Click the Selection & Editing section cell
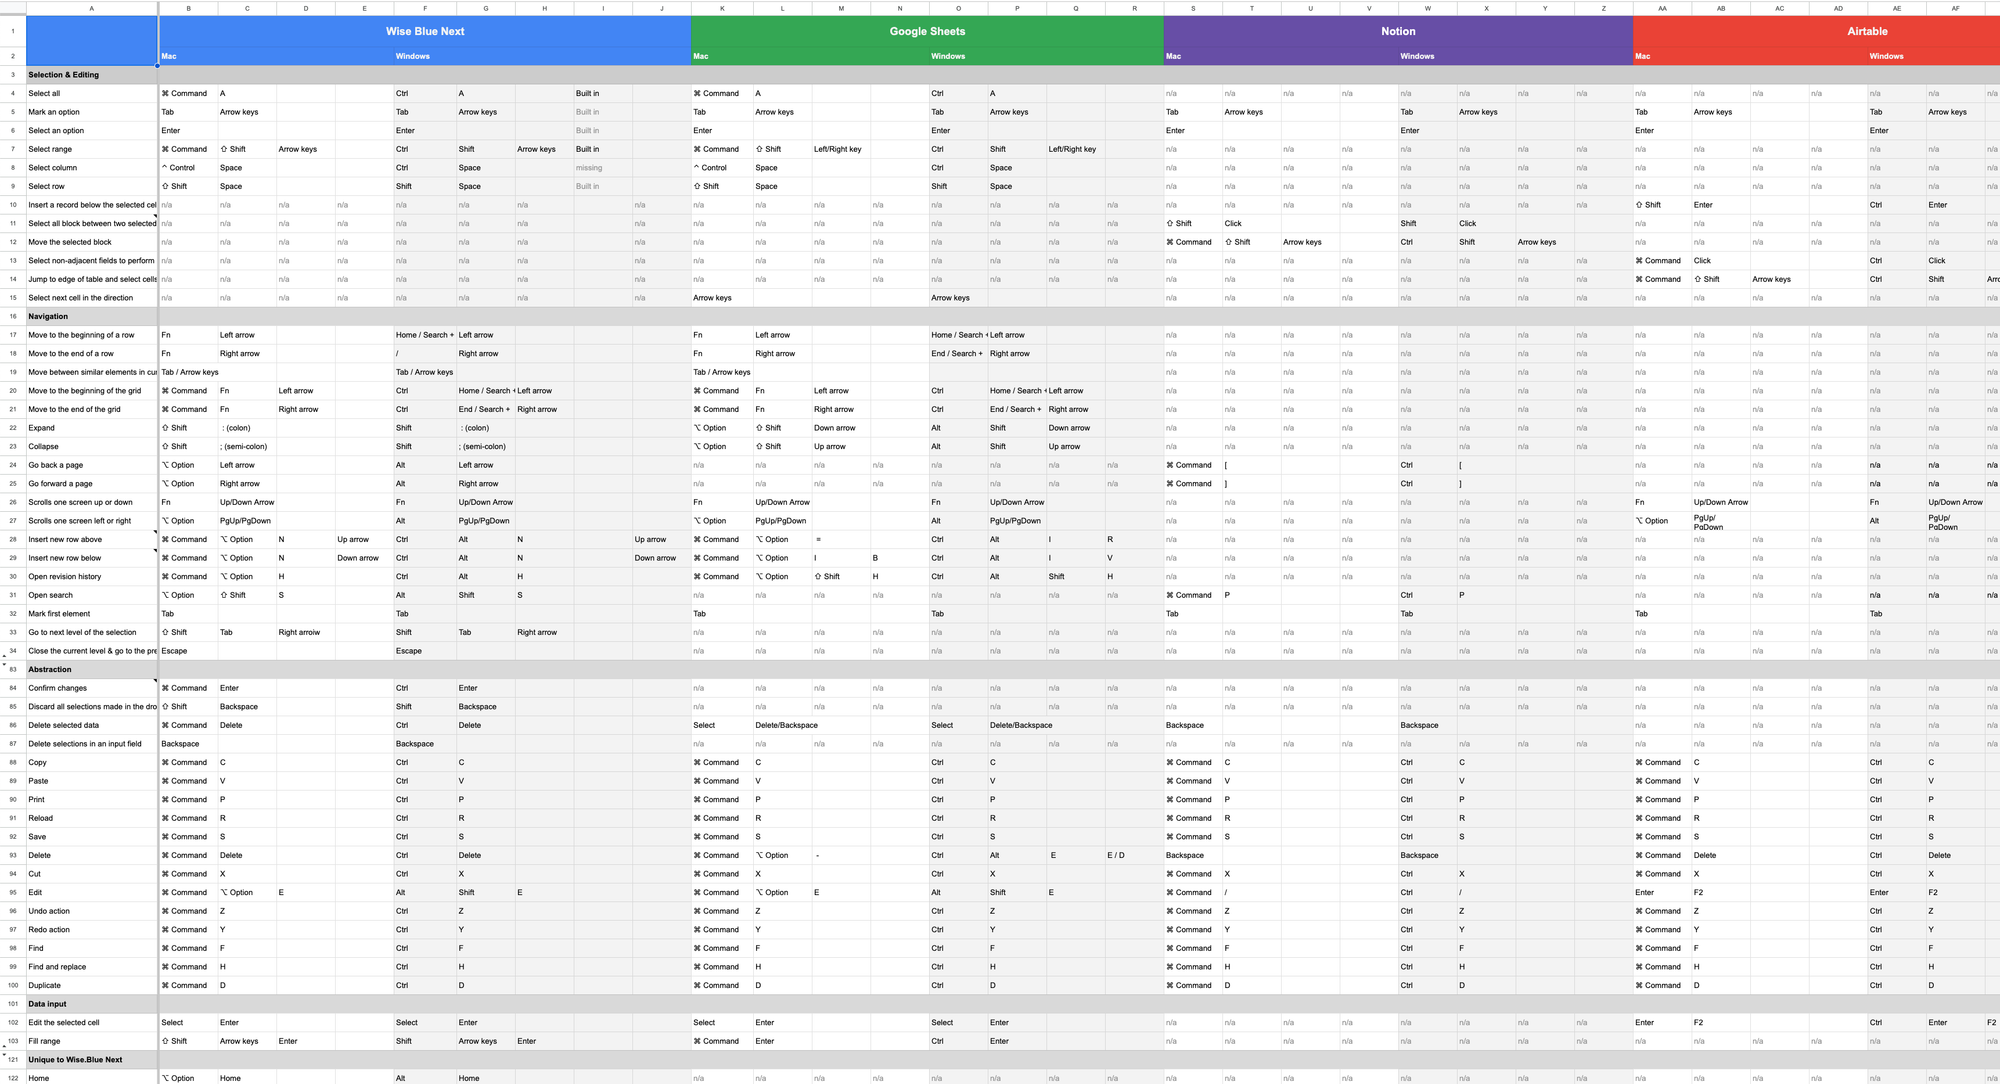2000x1084 pixels. coord(64,75)
